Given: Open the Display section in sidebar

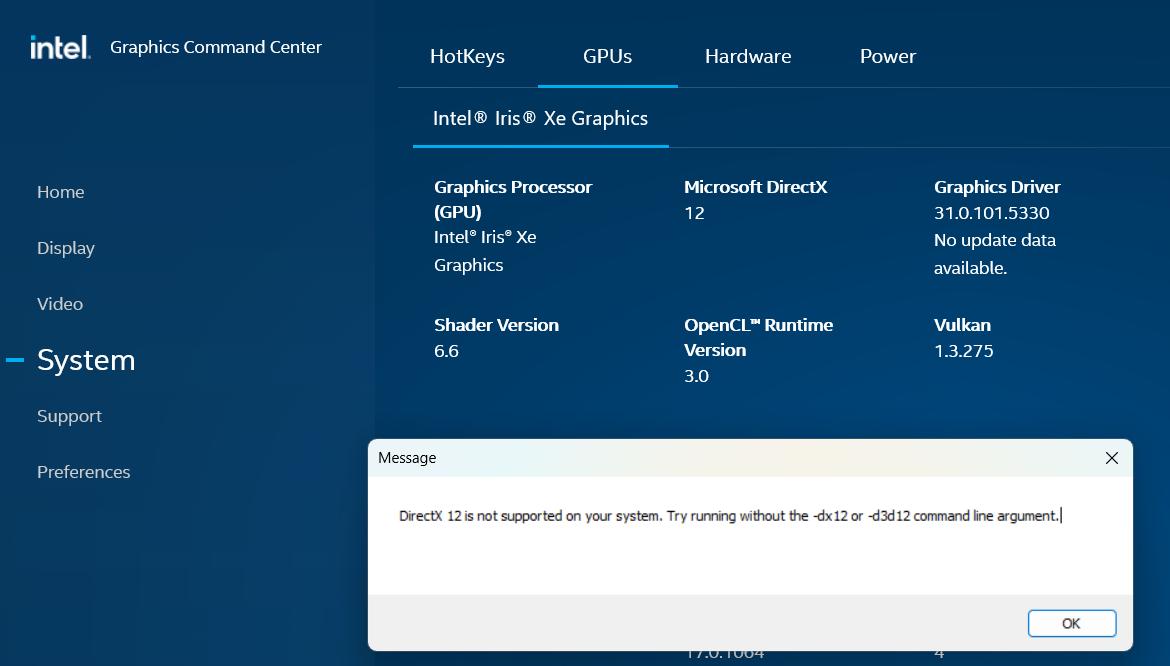Looking at the screenshot, I should pos(66,248).
